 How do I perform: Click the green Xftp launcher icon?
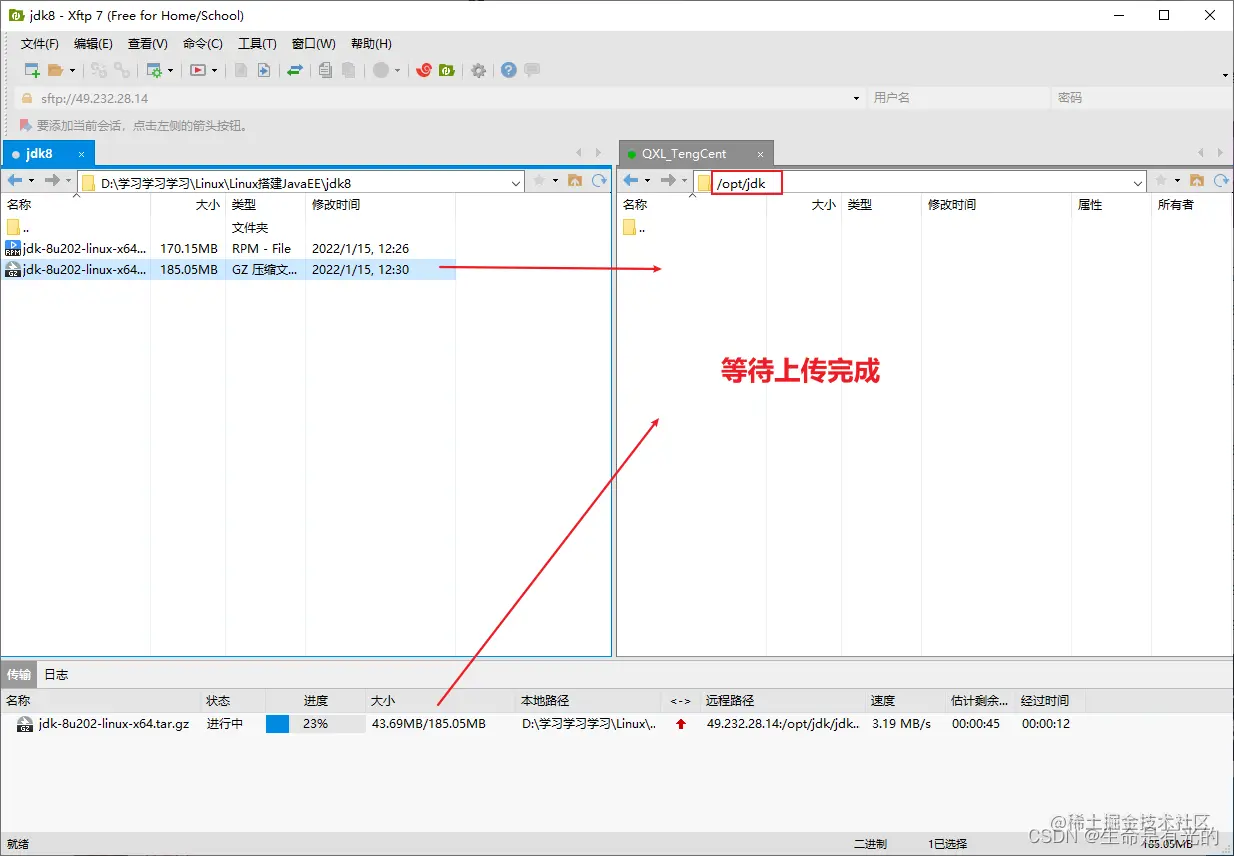[447, 70]
